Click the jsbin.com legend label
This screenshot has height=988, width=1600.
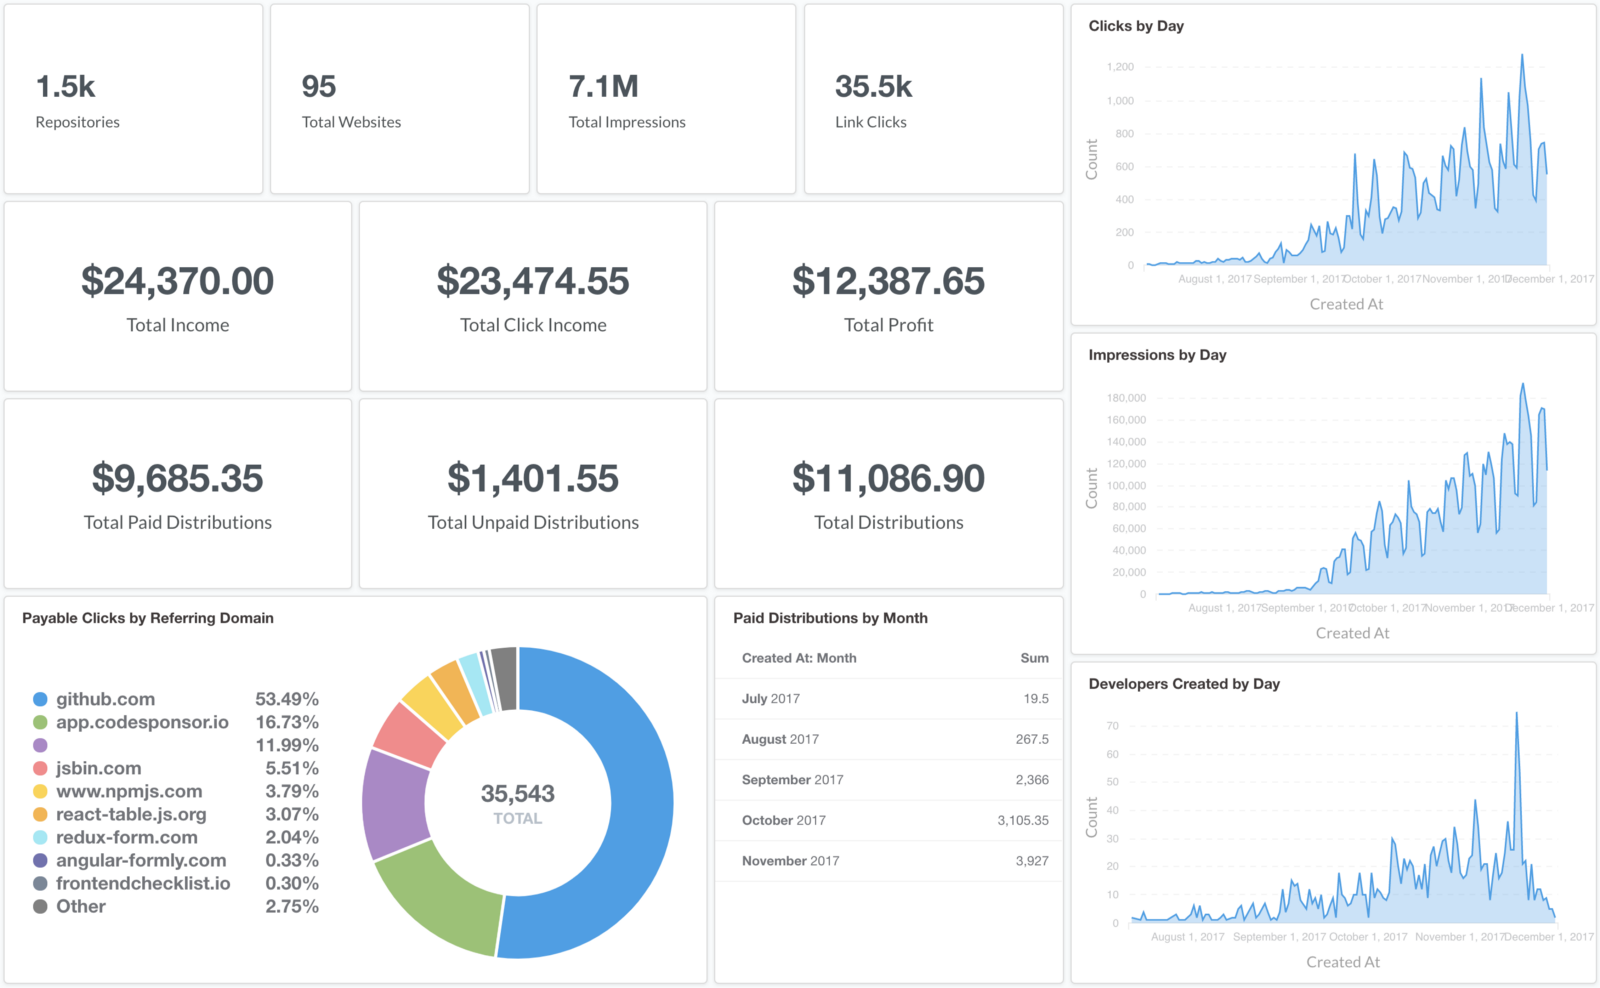coord(98,768)
